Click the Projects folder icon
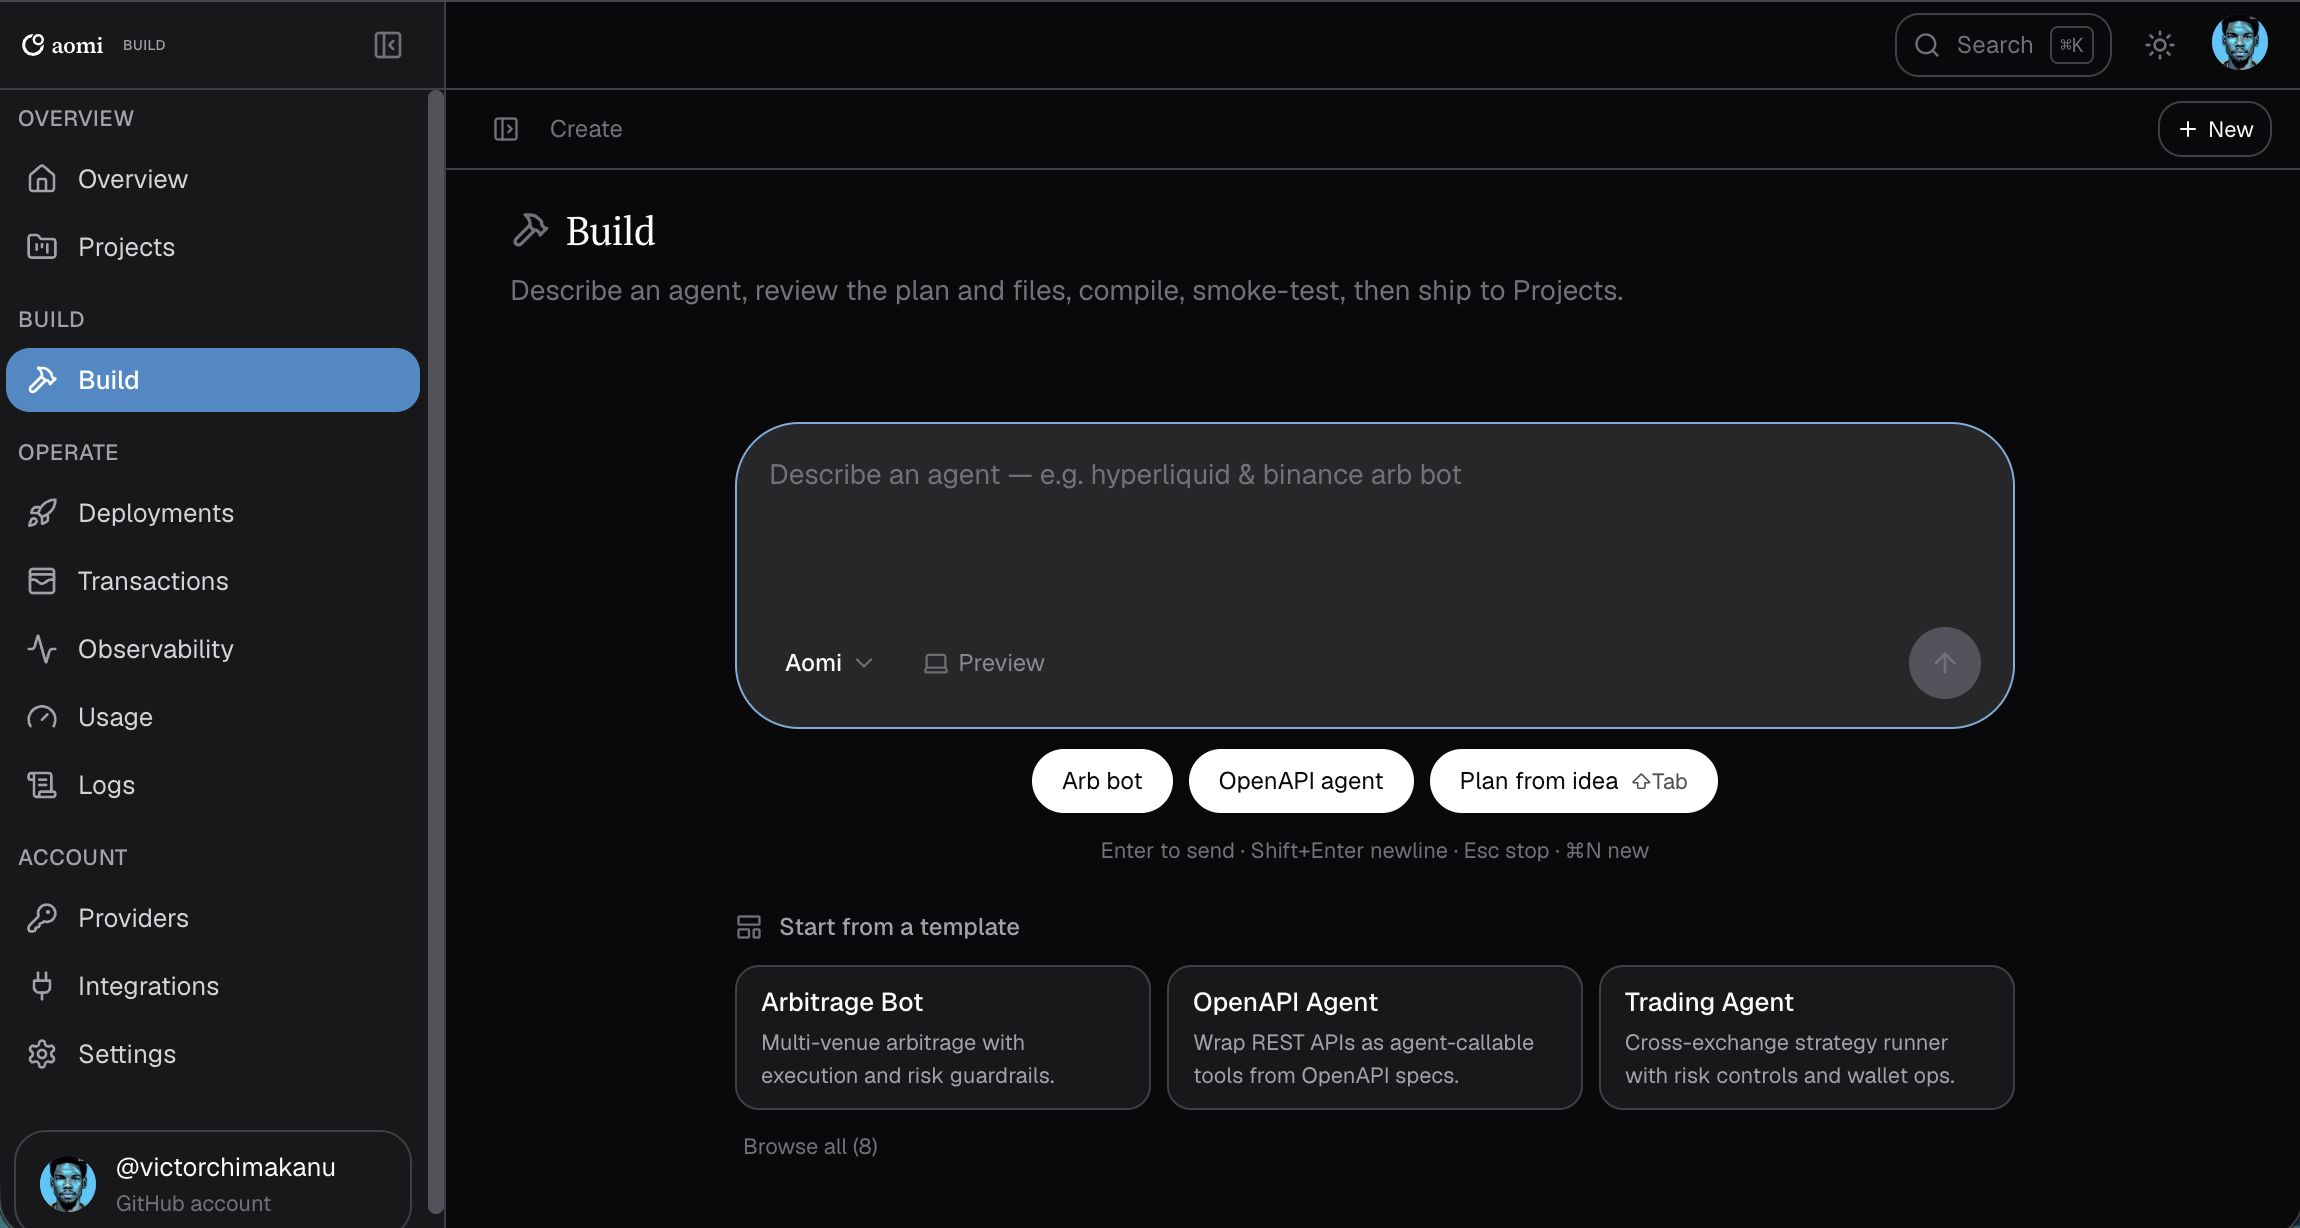 tap(42, 247)
